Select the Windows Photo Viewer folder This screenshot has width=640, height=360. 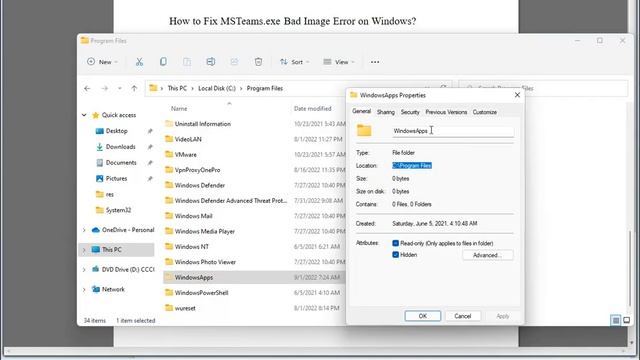(255, 262)
